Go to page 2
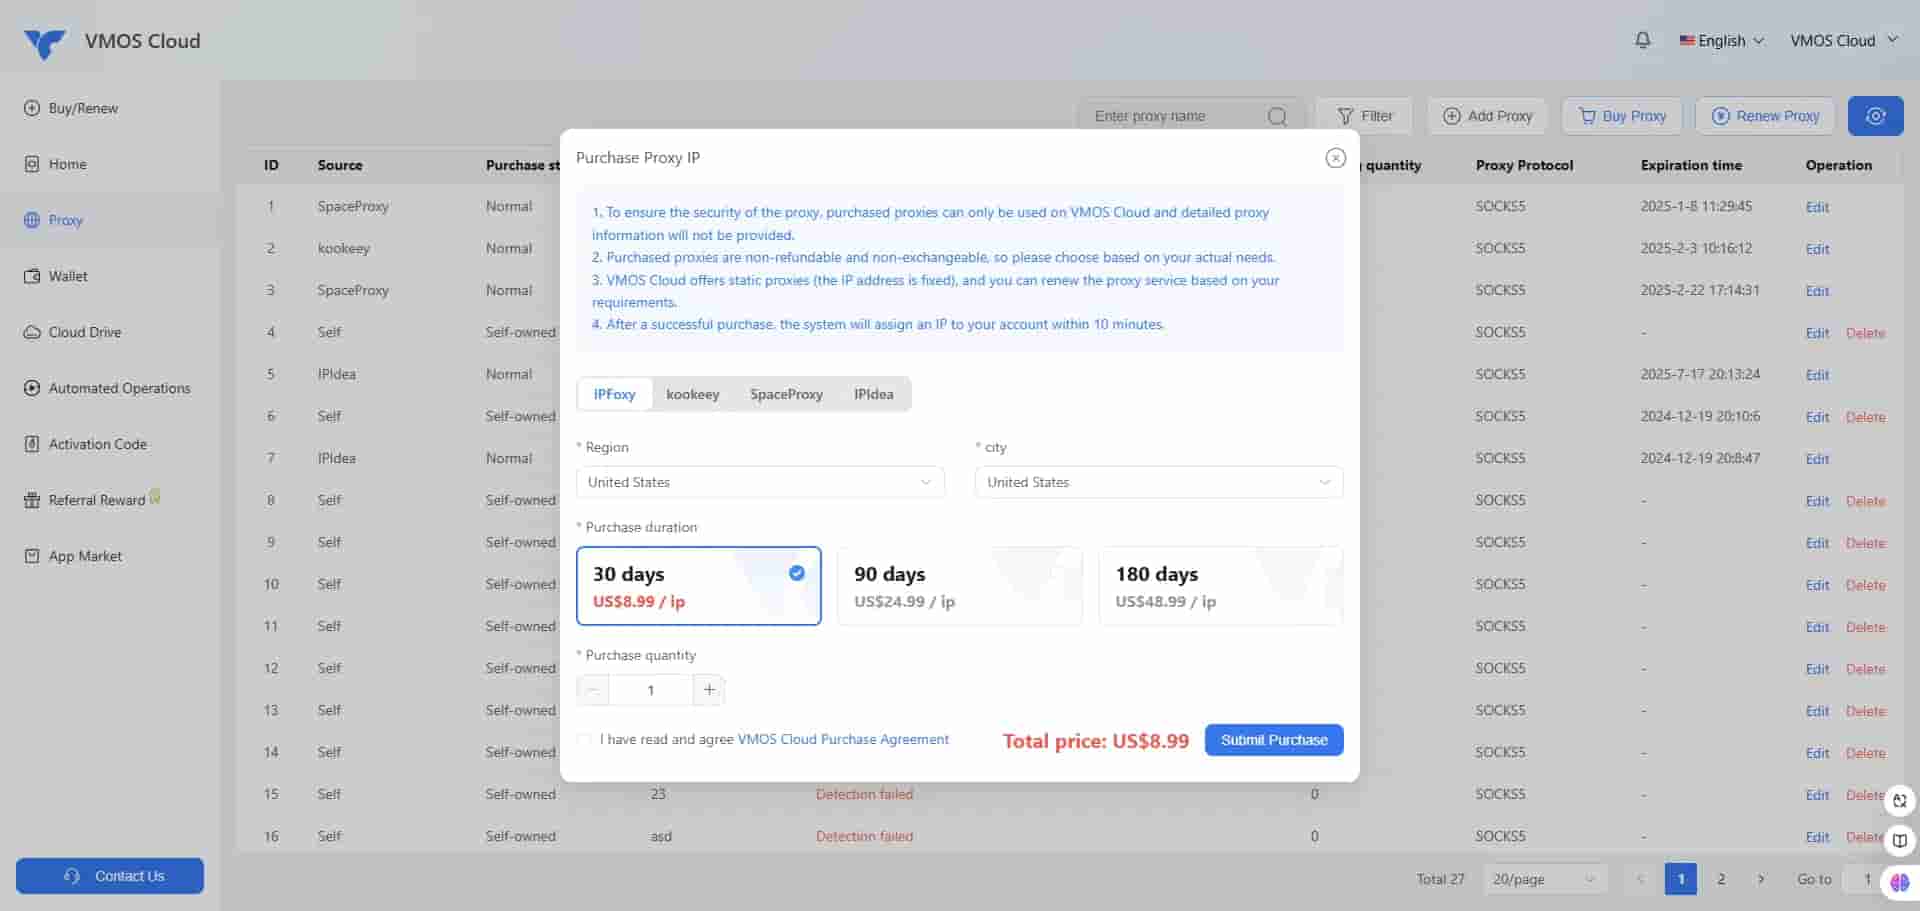This screenshot has width=1920, height=911. click(x=1721, y=879)
